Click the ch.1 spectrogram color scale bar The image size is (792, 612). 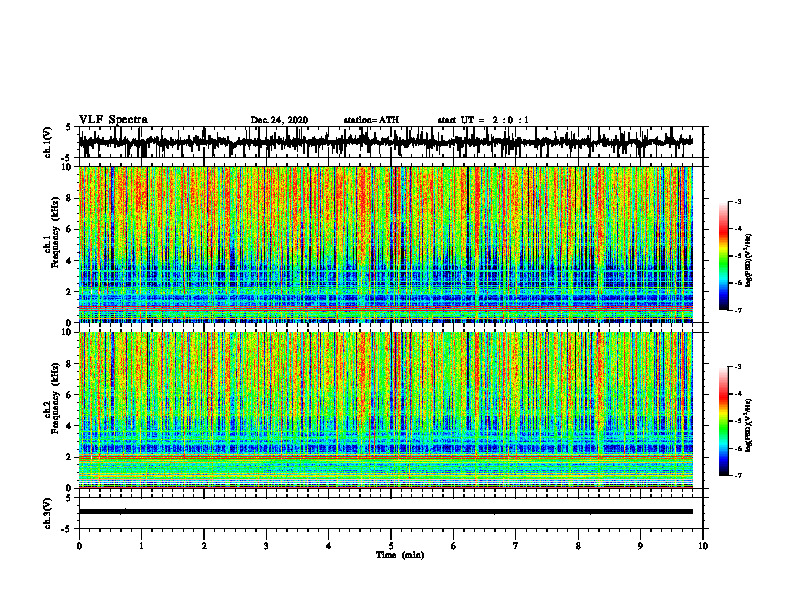[723, 256]
